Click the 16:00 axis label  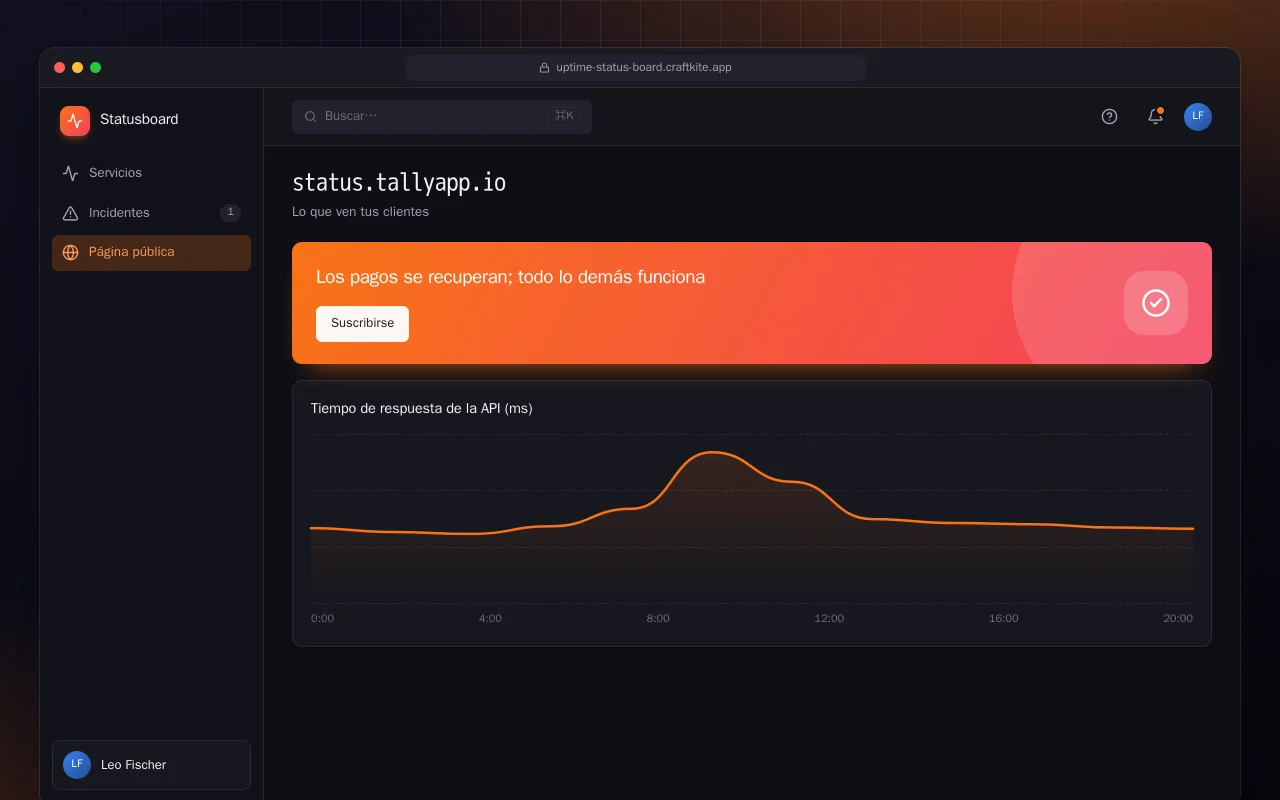(x=1004, y=618)
